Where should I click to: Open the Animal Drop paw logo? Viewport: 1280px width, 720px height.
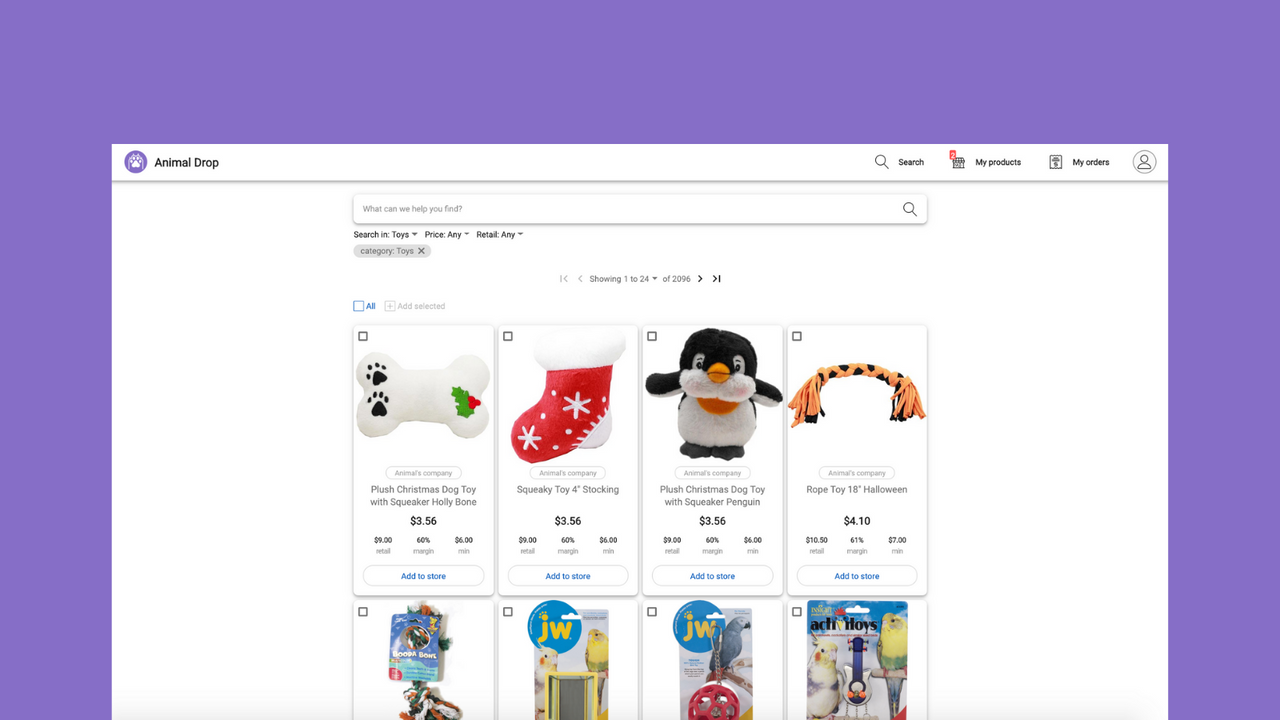pyautogui.click(x=135, y=161)
